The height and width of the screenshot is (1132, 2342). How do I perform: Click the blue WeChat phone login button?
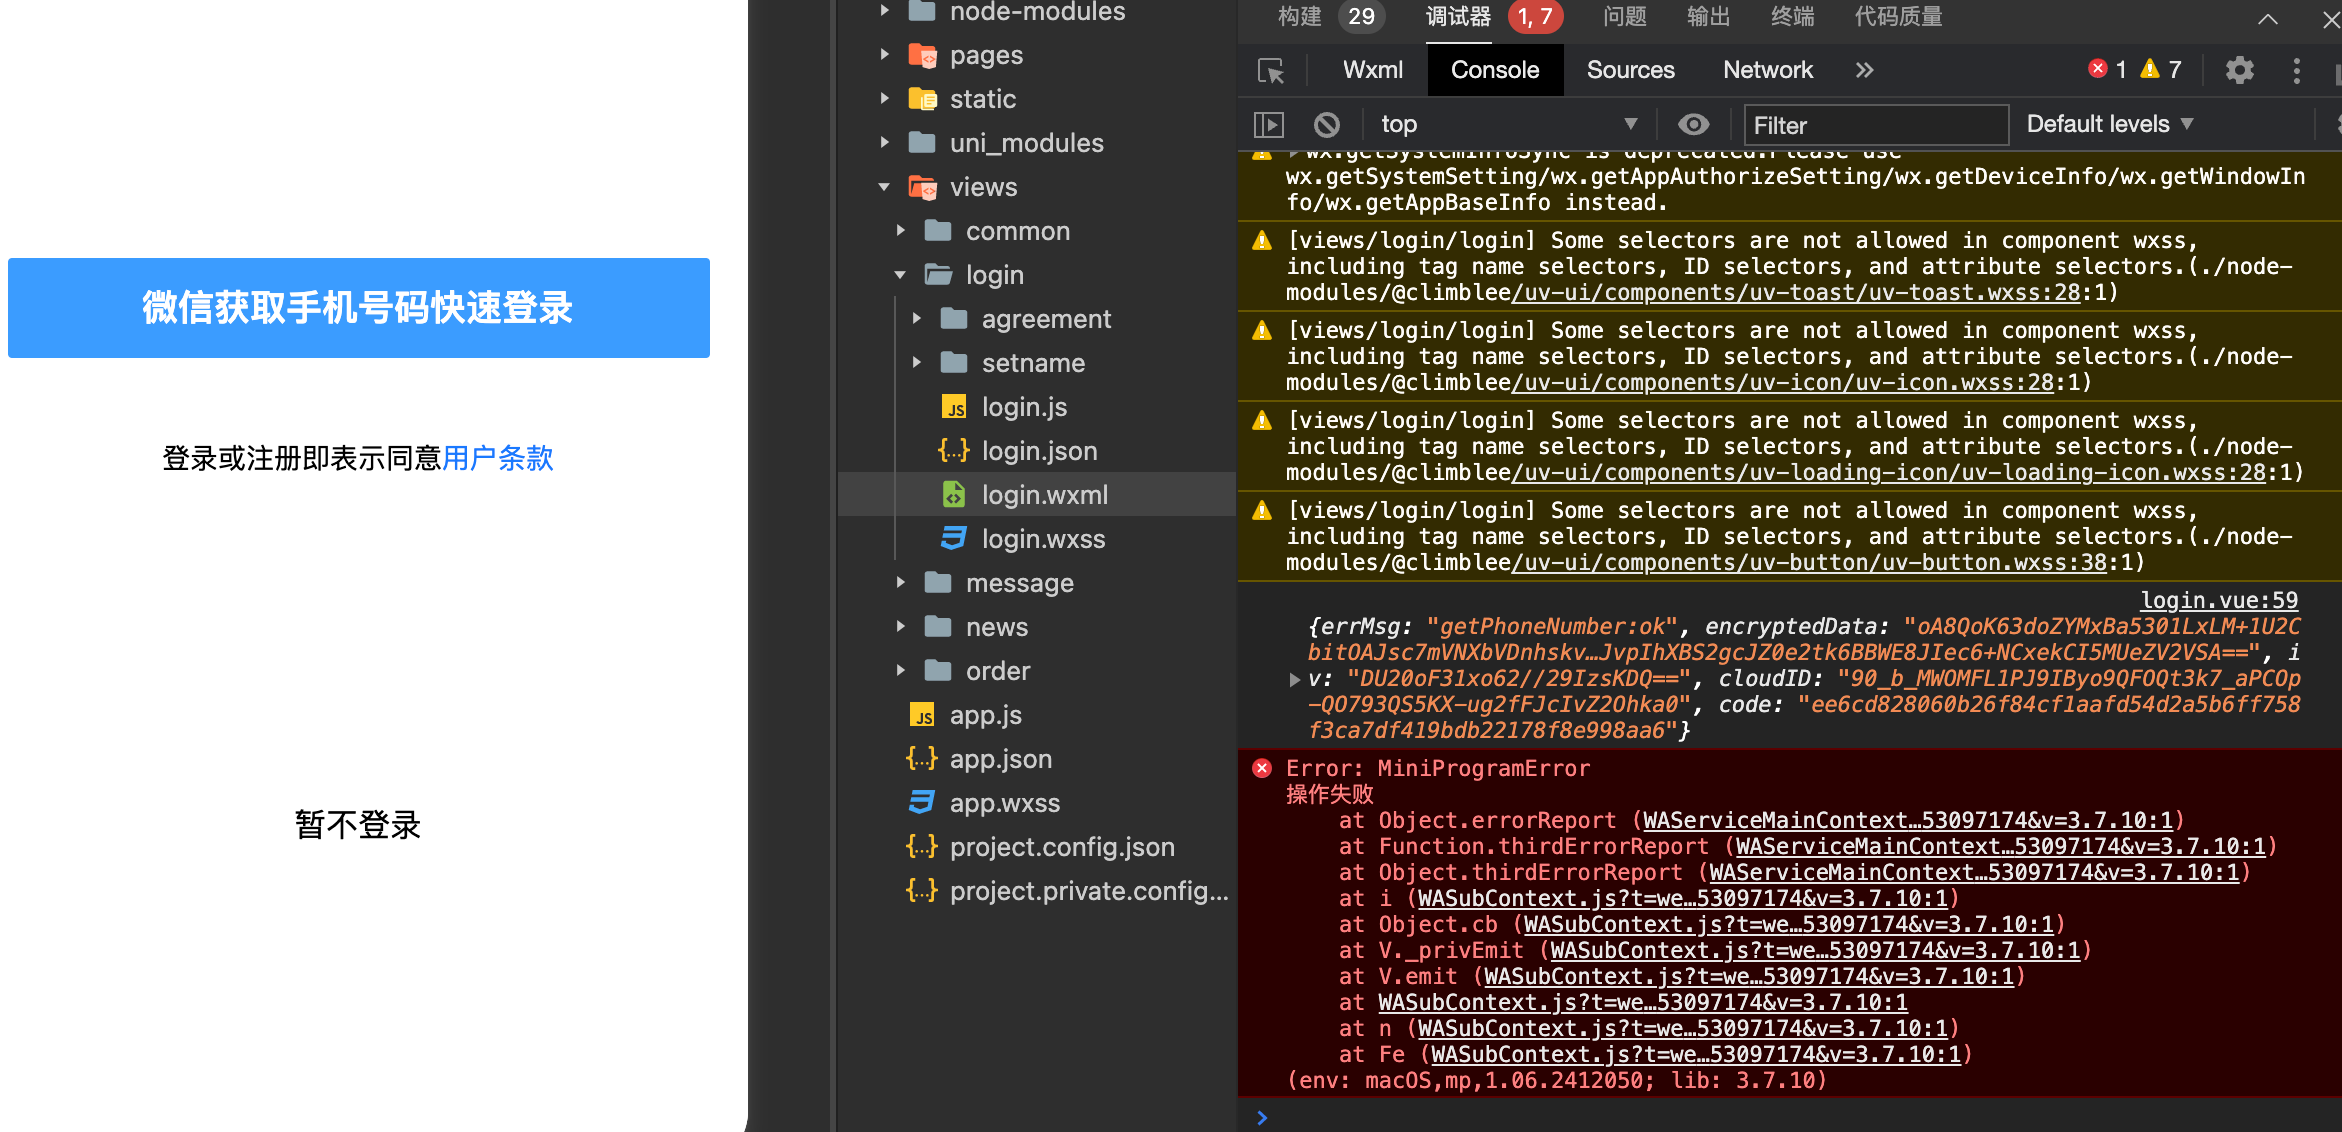pos(358,308)
